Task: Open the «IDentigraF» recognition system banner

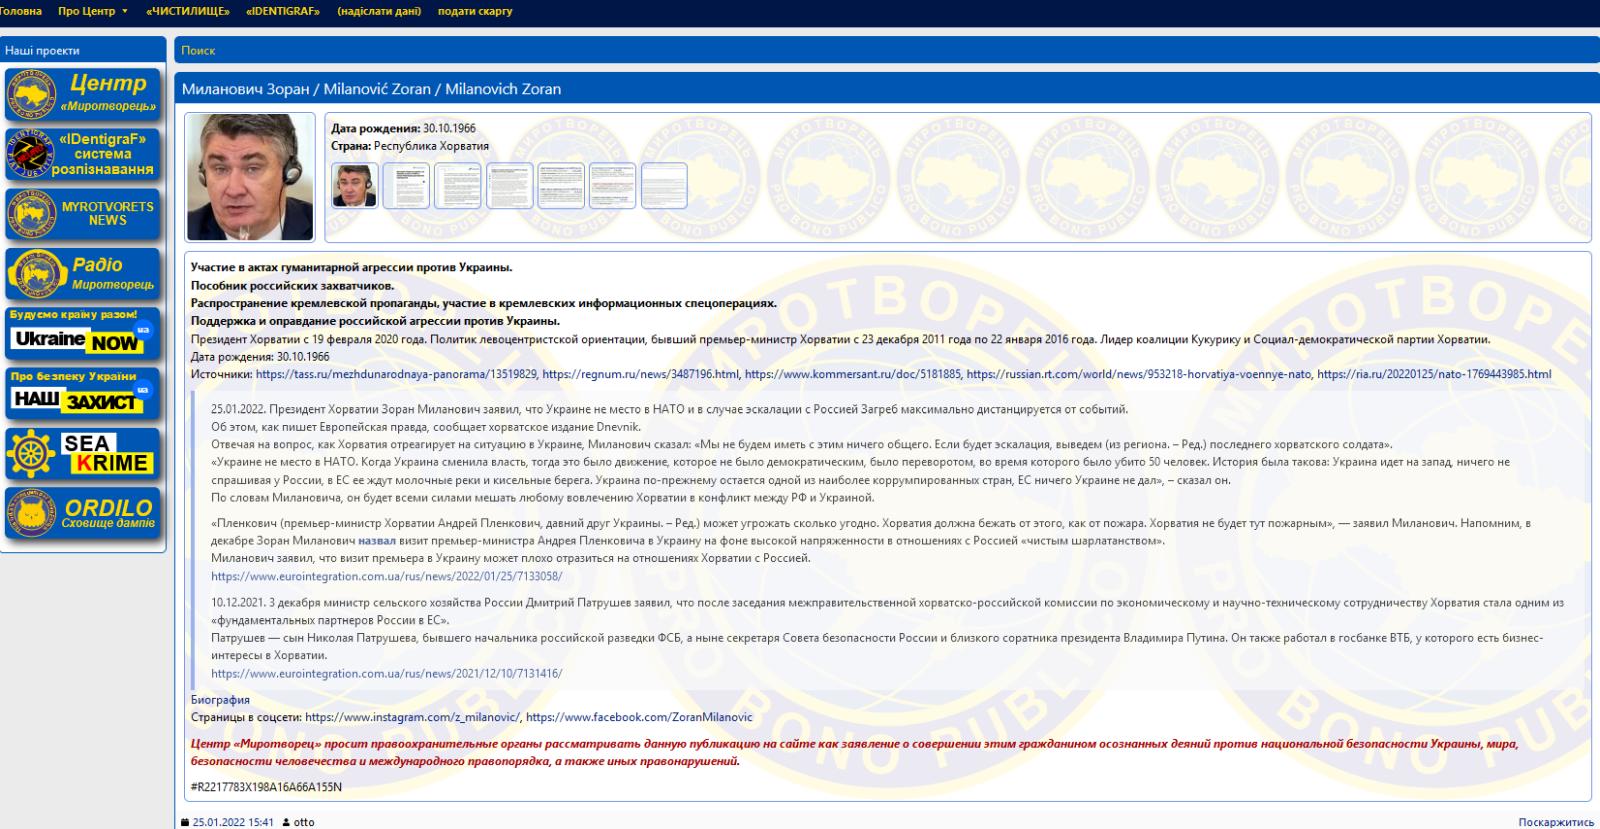Action: pyautogui.click(x=82, y=154)
